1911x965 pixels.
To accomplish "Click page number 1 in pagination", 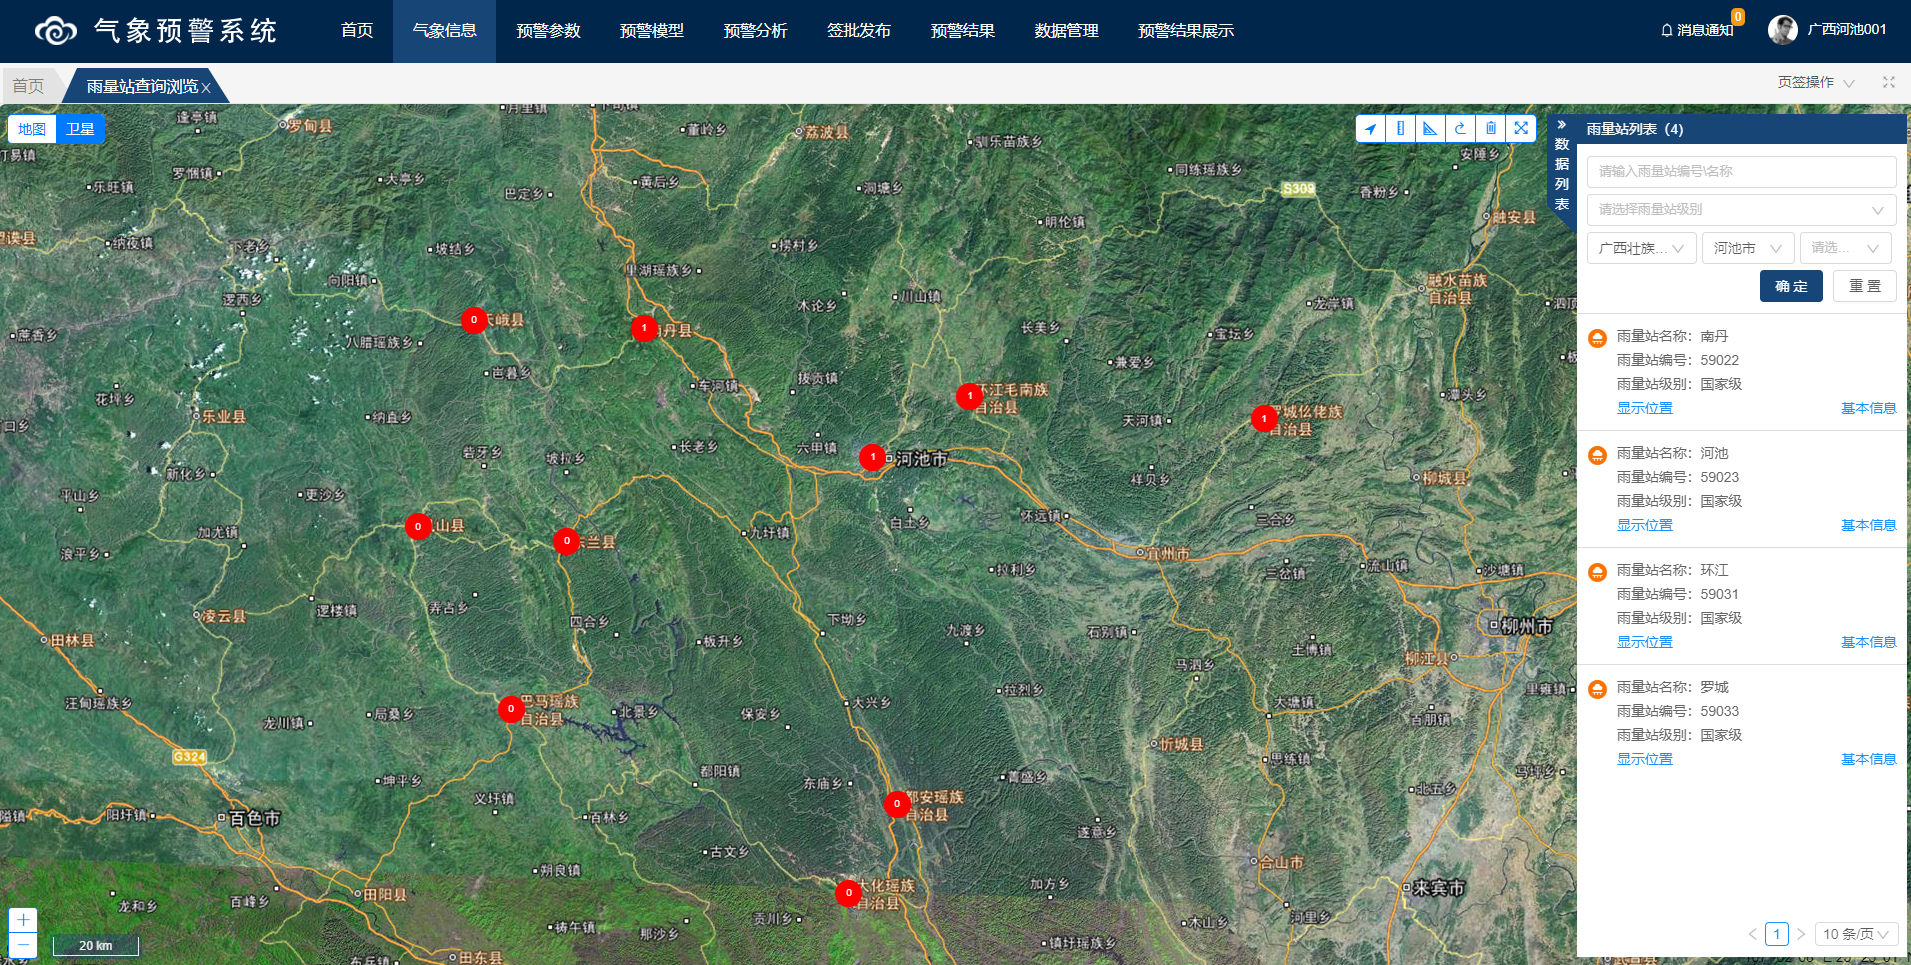I will click(1777, 934).
